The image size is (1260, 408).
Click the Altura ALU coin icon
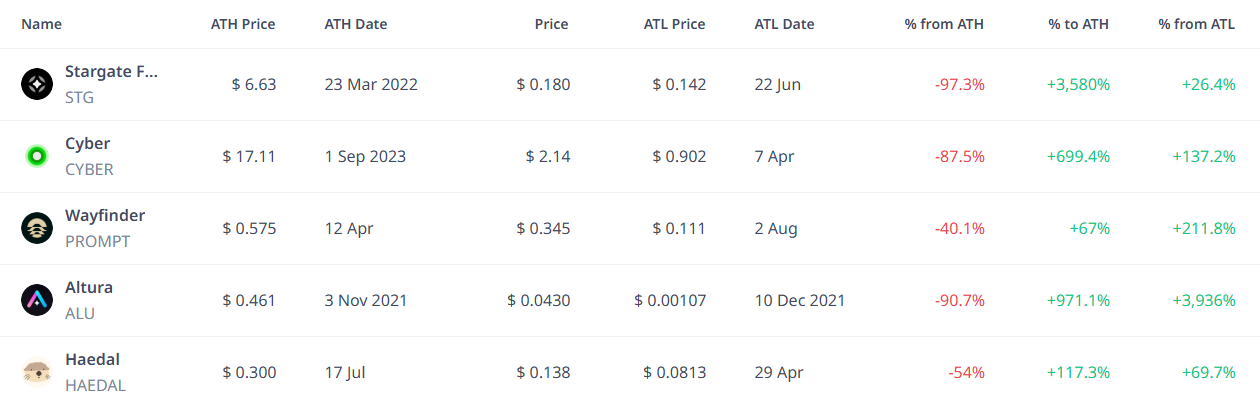coord(37,300)
